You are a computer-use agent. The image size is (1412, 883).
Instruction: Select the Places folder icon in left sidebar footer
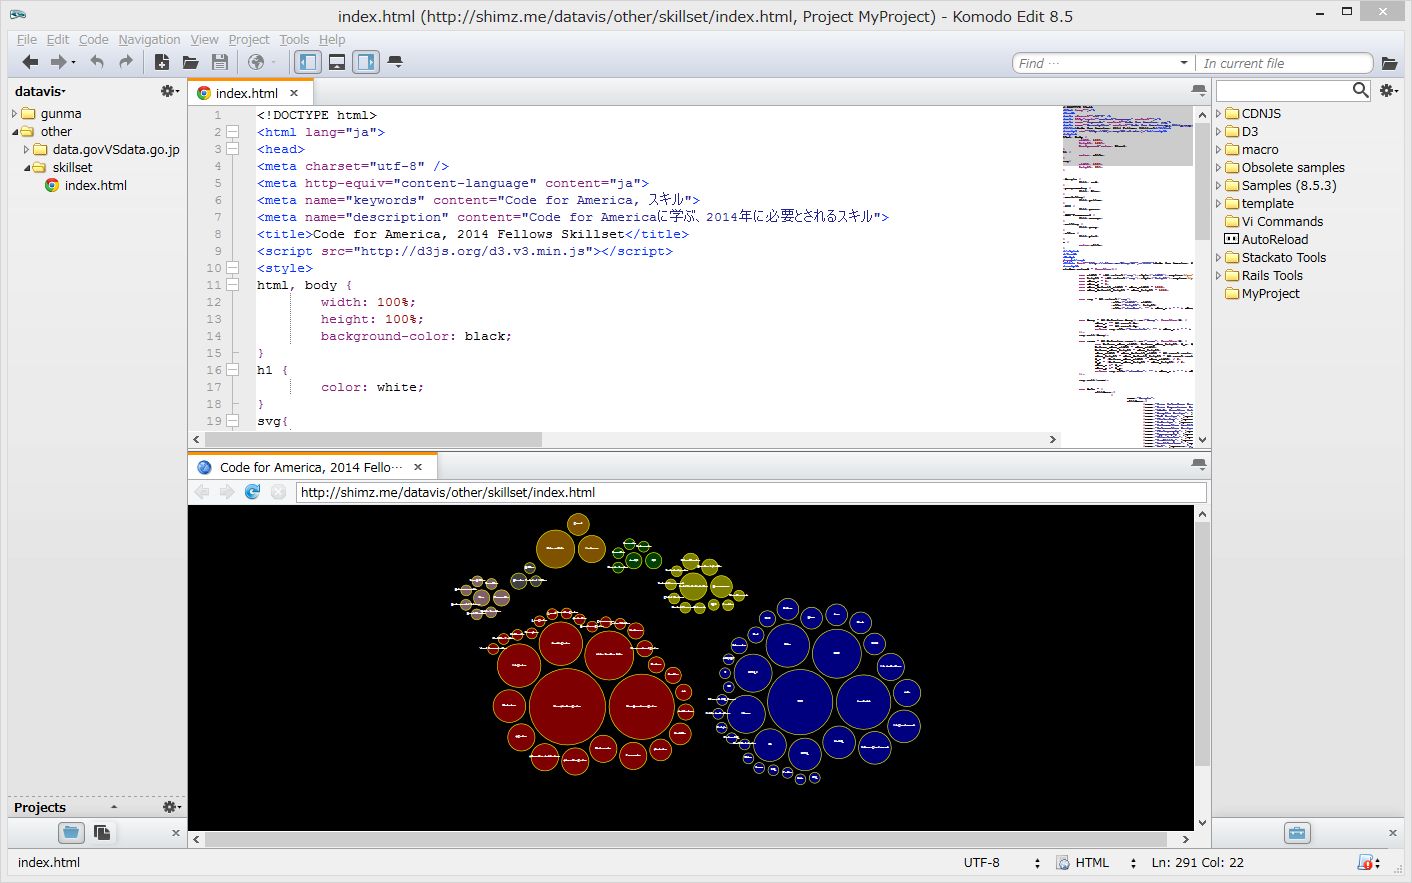70,832
